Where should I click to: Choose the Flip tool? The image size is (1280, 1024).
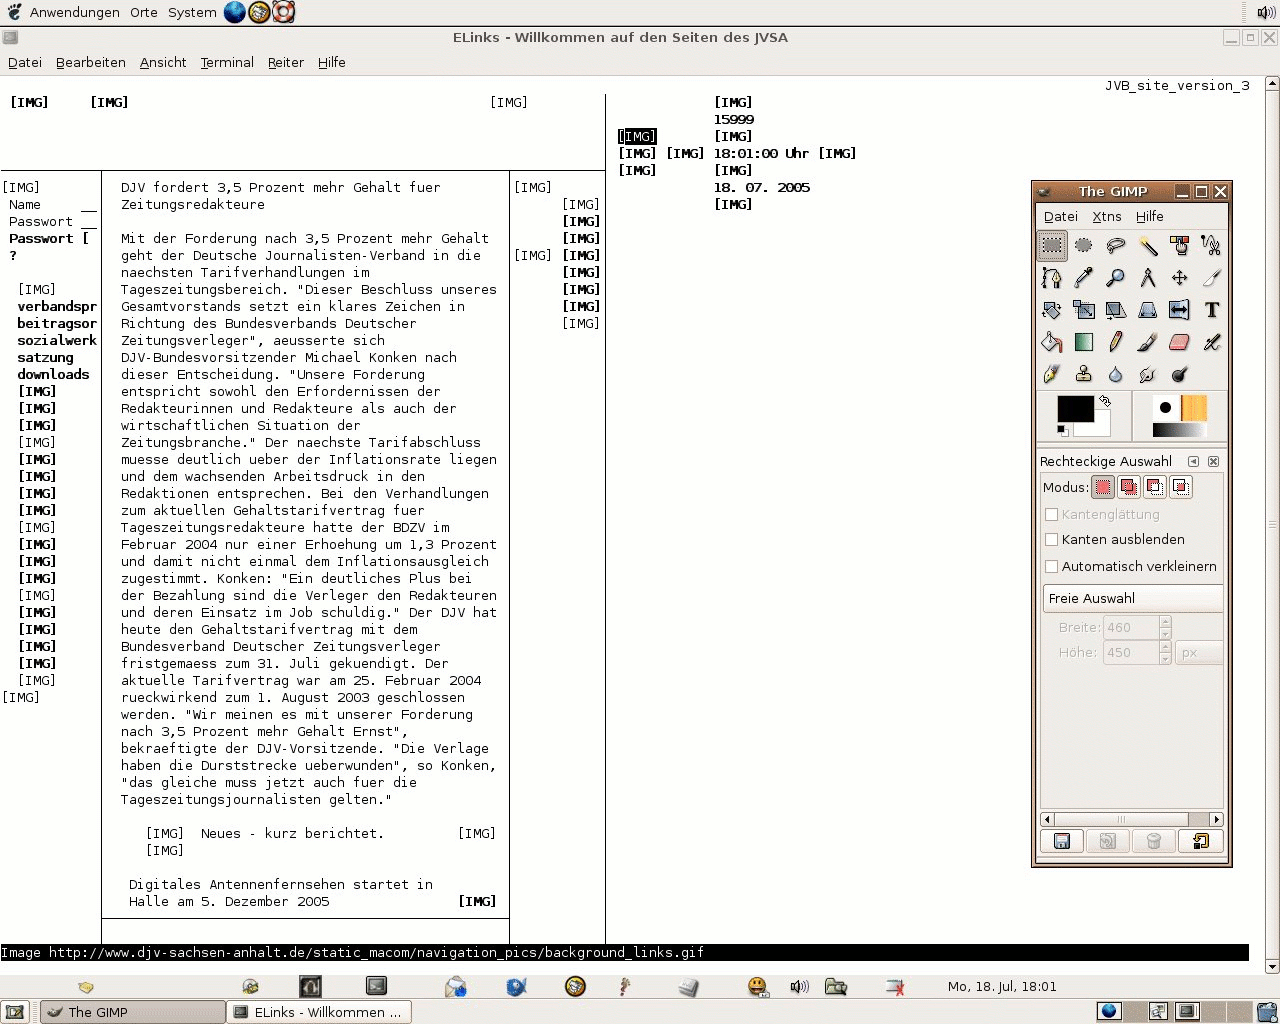1180,310
